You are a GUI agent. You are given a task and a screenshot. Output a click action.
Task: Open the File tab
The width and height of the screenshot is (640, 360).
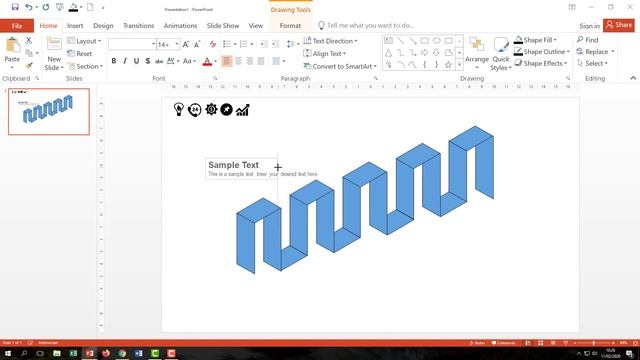click(x=17, y=26)
